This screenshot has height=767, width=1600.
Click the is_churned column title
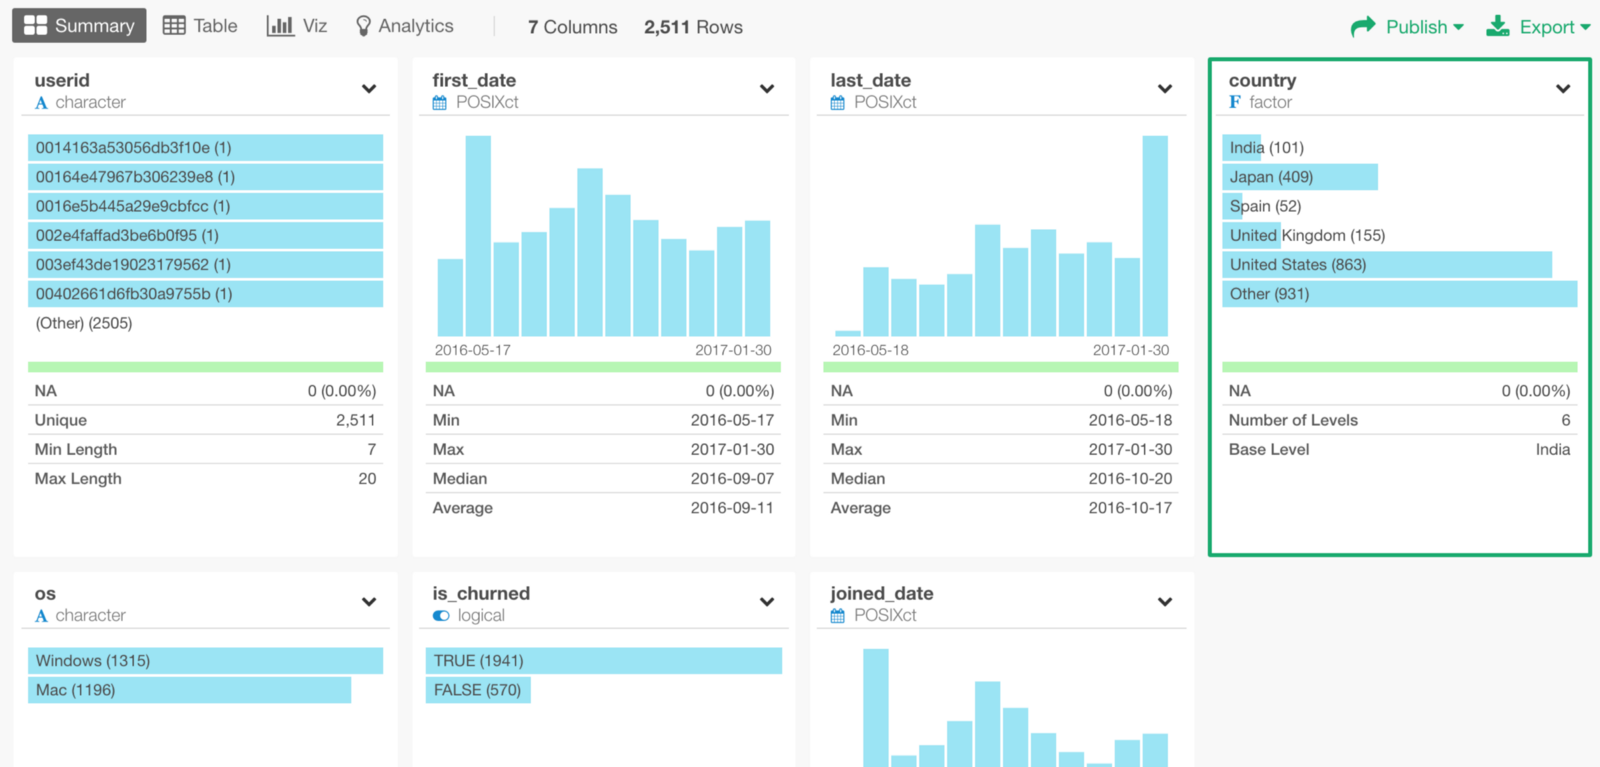[x=481, y=593]
